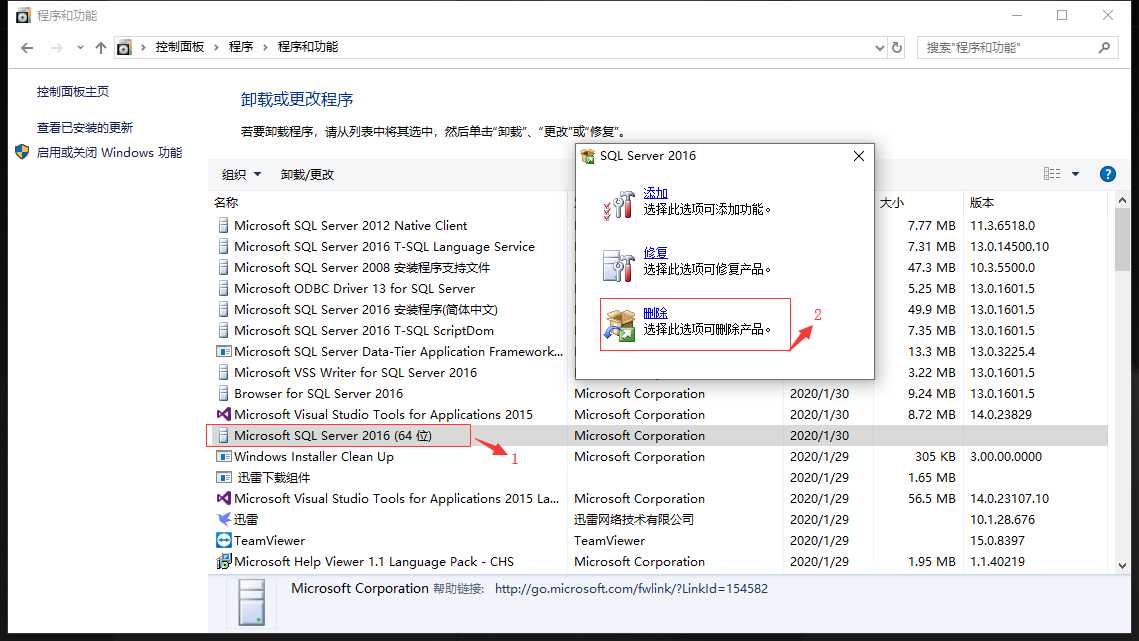Sort by 版本 column header
This screenshot has width=1139, height=641.
tap(982, 202)
